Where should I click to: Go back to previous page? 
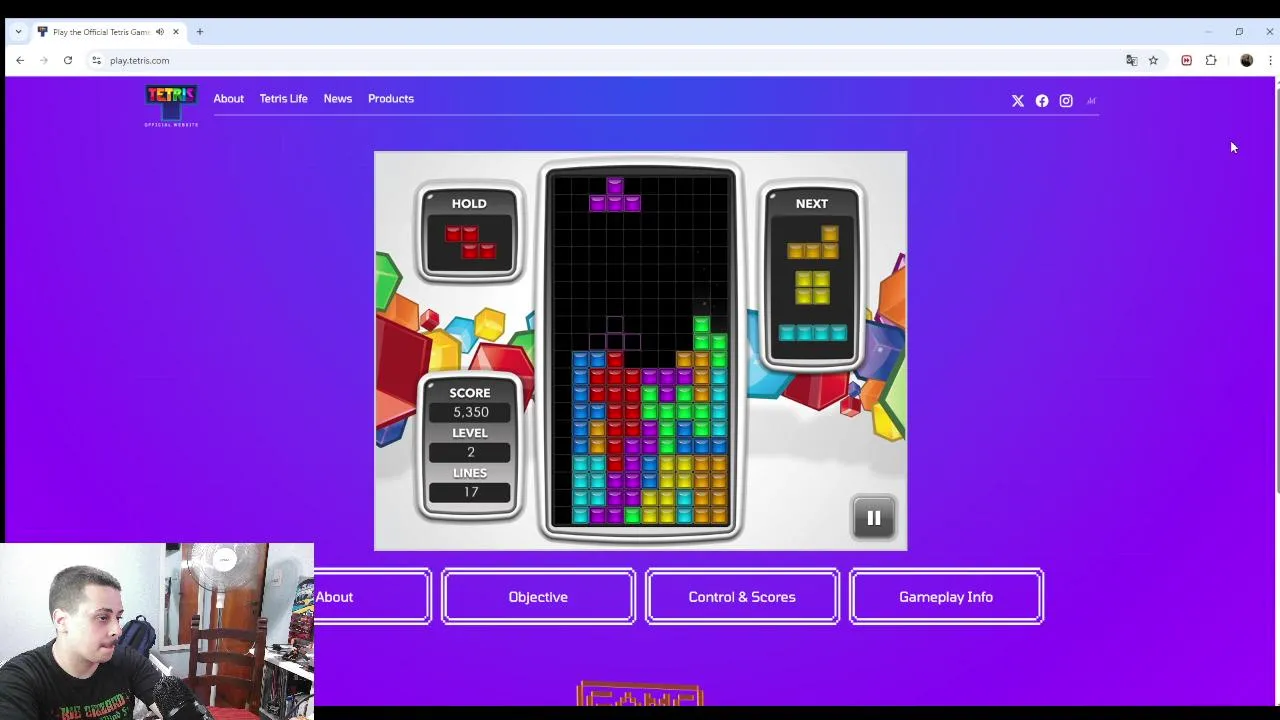[x=20, y=60]
